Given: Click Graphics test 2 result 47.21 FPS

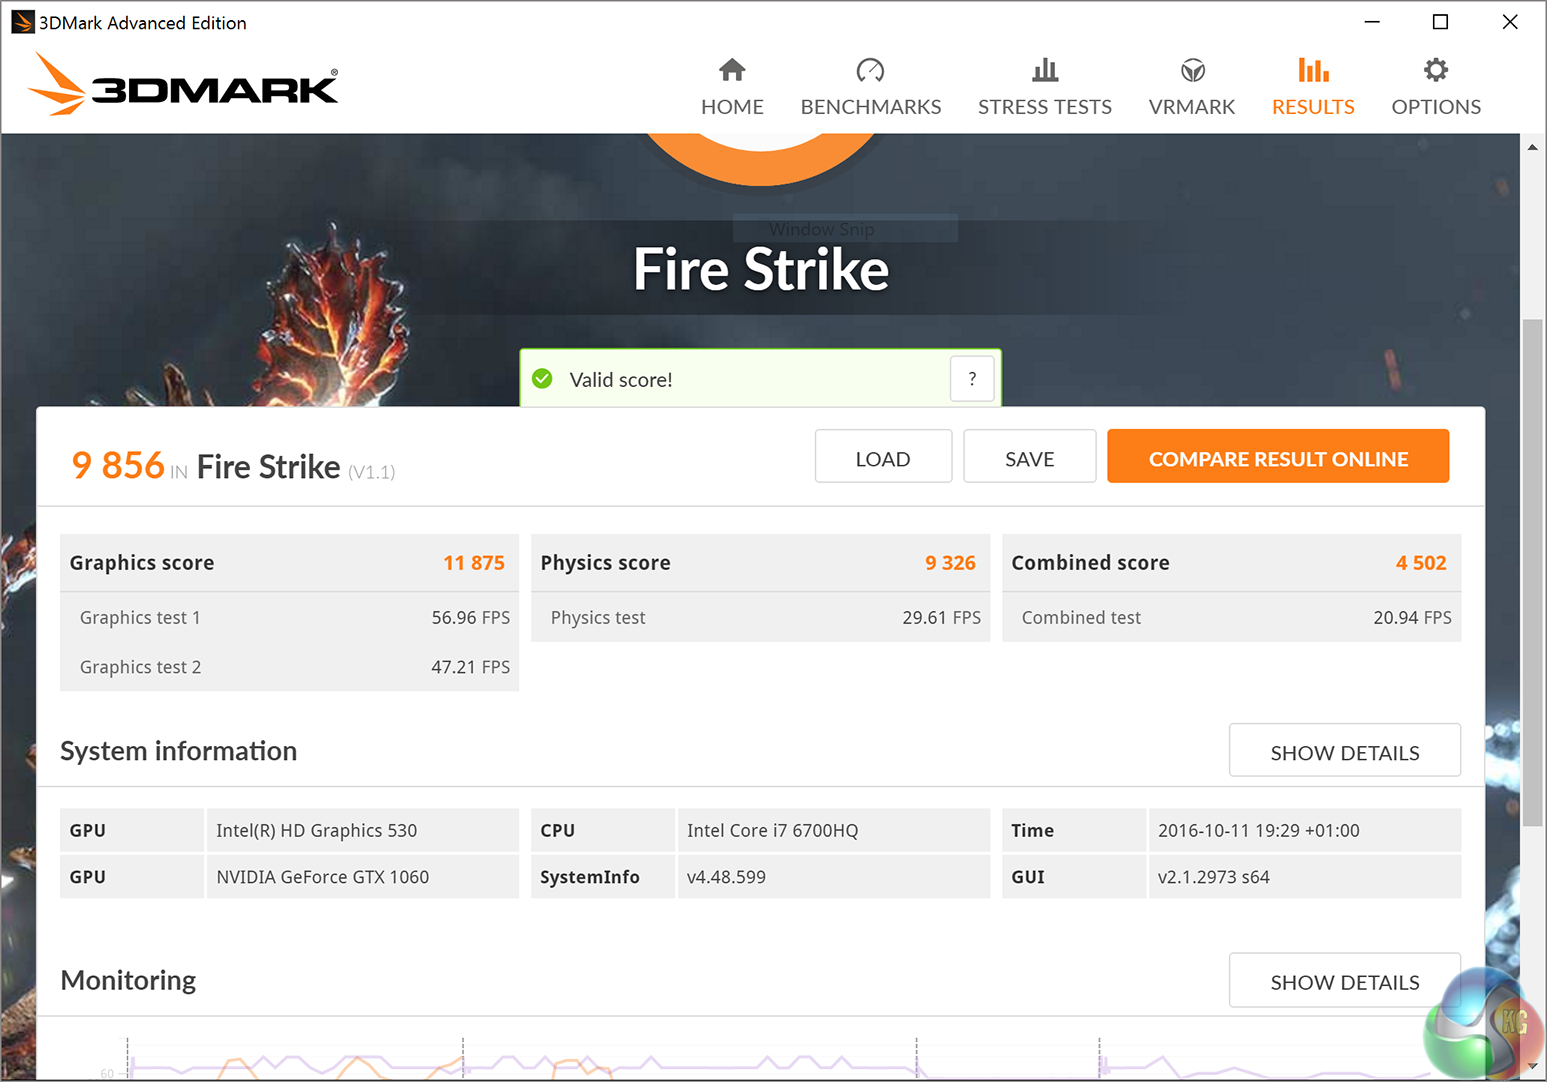Looking at the screenshot, I should pos(470,667).
